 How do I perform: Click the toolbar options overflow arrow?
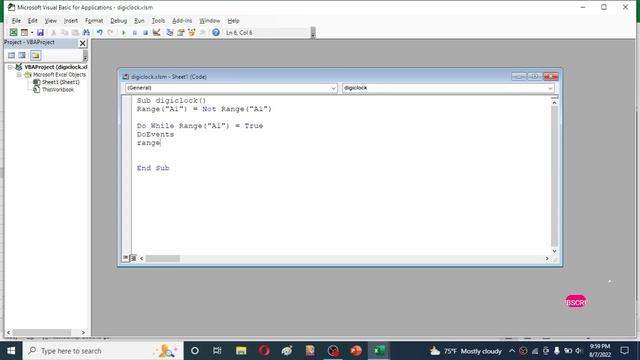click(313, 33)
